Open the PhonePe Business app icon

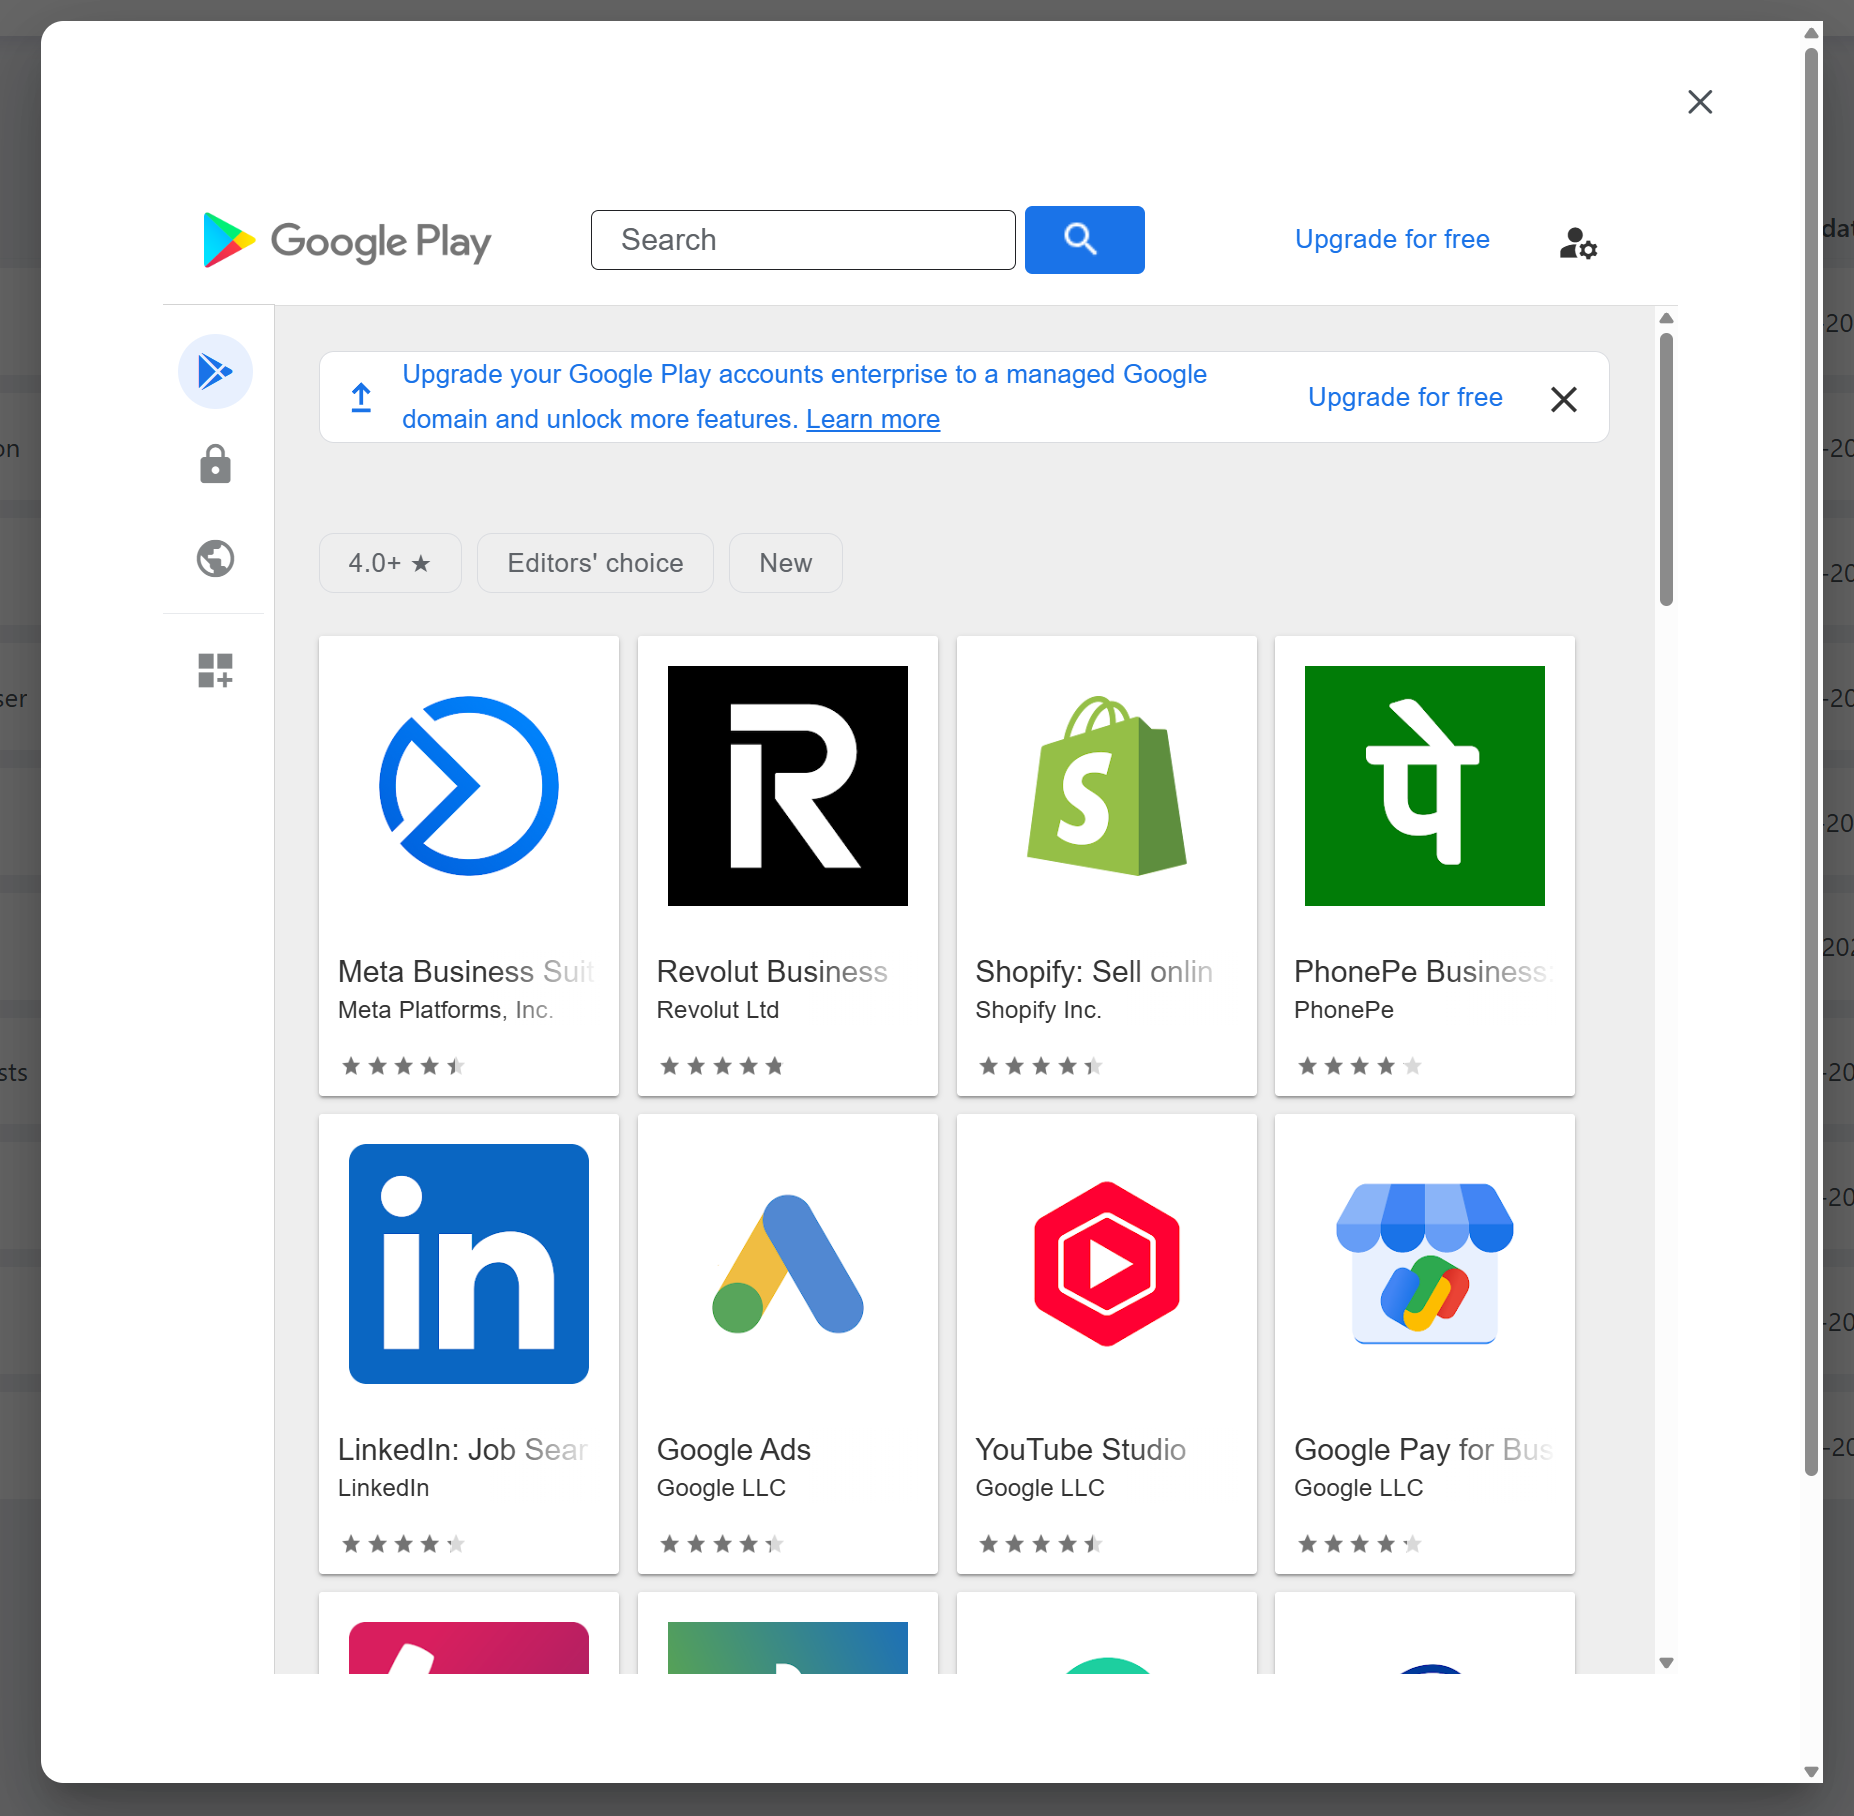pyautogui.click(x=1425, y=786)
